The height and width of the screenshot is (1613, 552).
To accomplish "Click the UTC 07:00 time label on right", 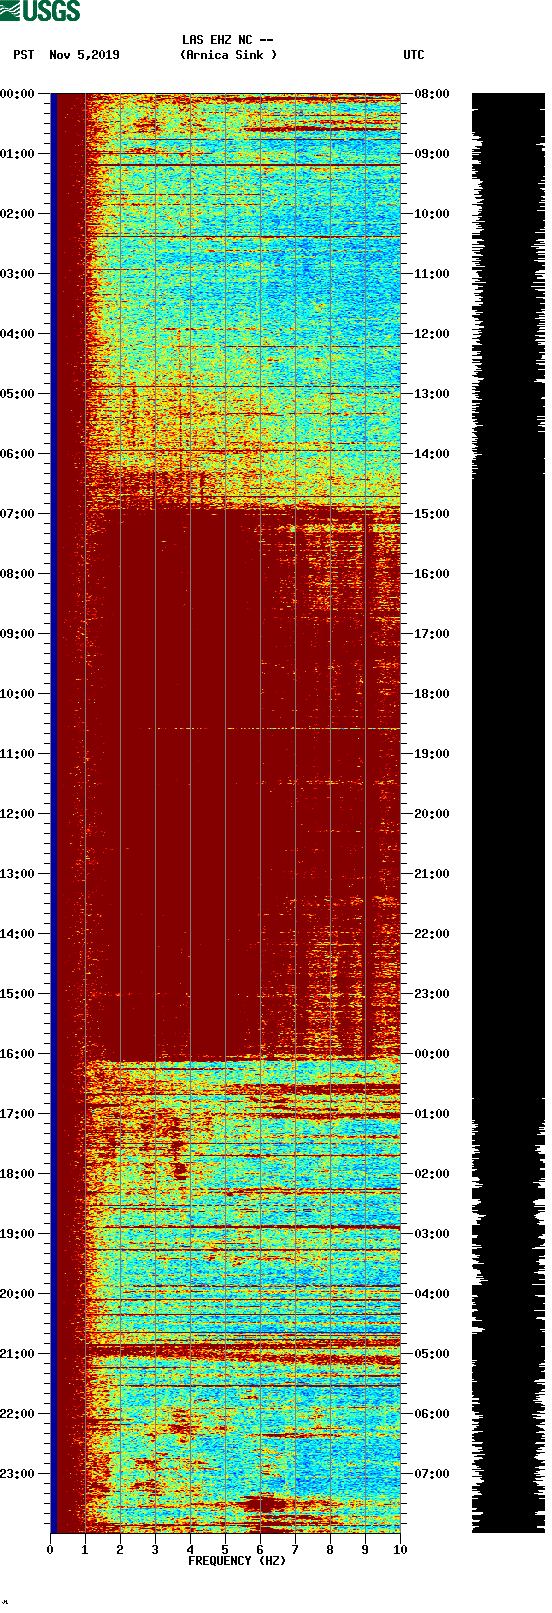I will click(x=432, y=1474).
